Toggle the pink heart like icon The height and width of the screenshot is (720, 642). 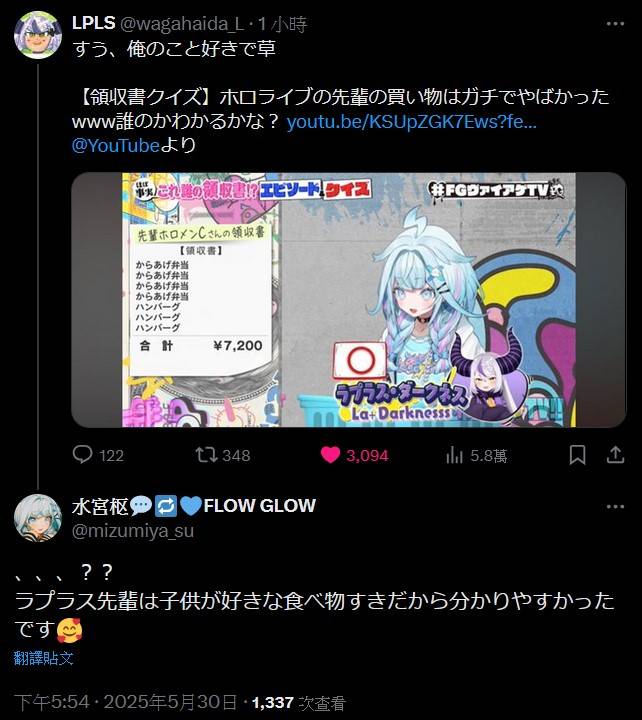330,455
